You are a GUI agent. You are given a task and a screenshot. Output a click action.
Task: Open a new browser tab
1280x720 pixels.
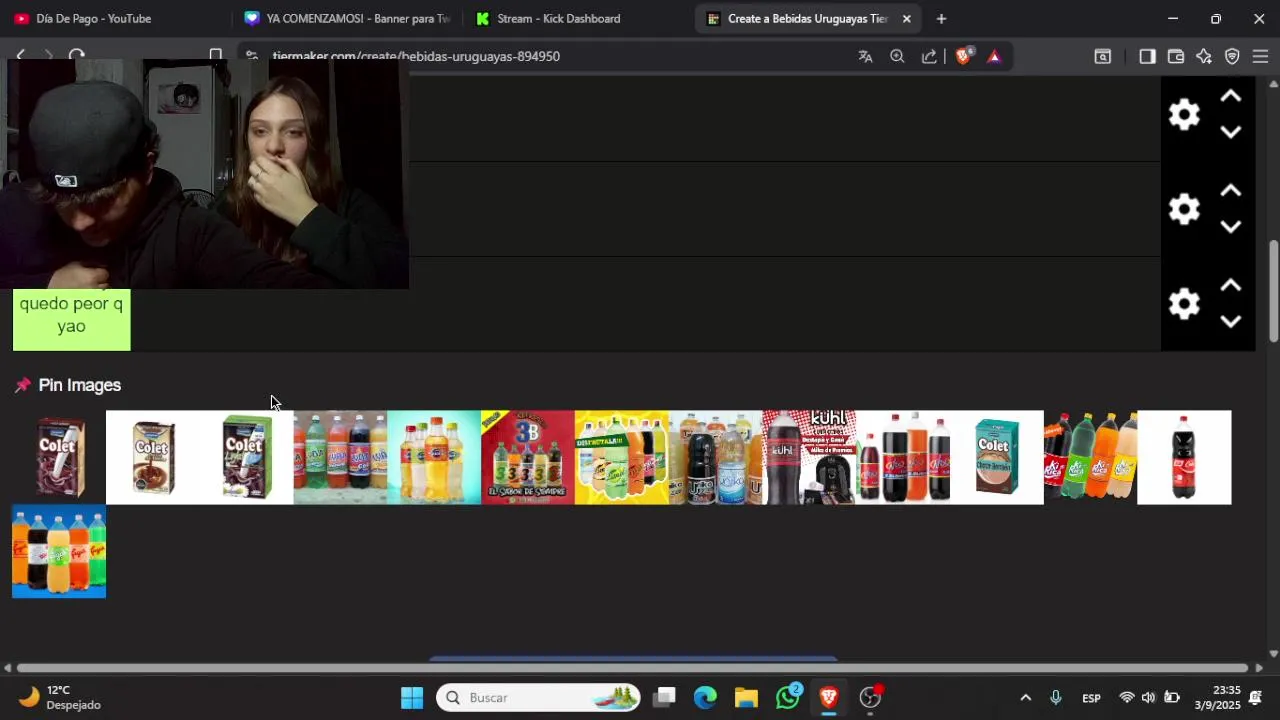(x=941, y=18)
